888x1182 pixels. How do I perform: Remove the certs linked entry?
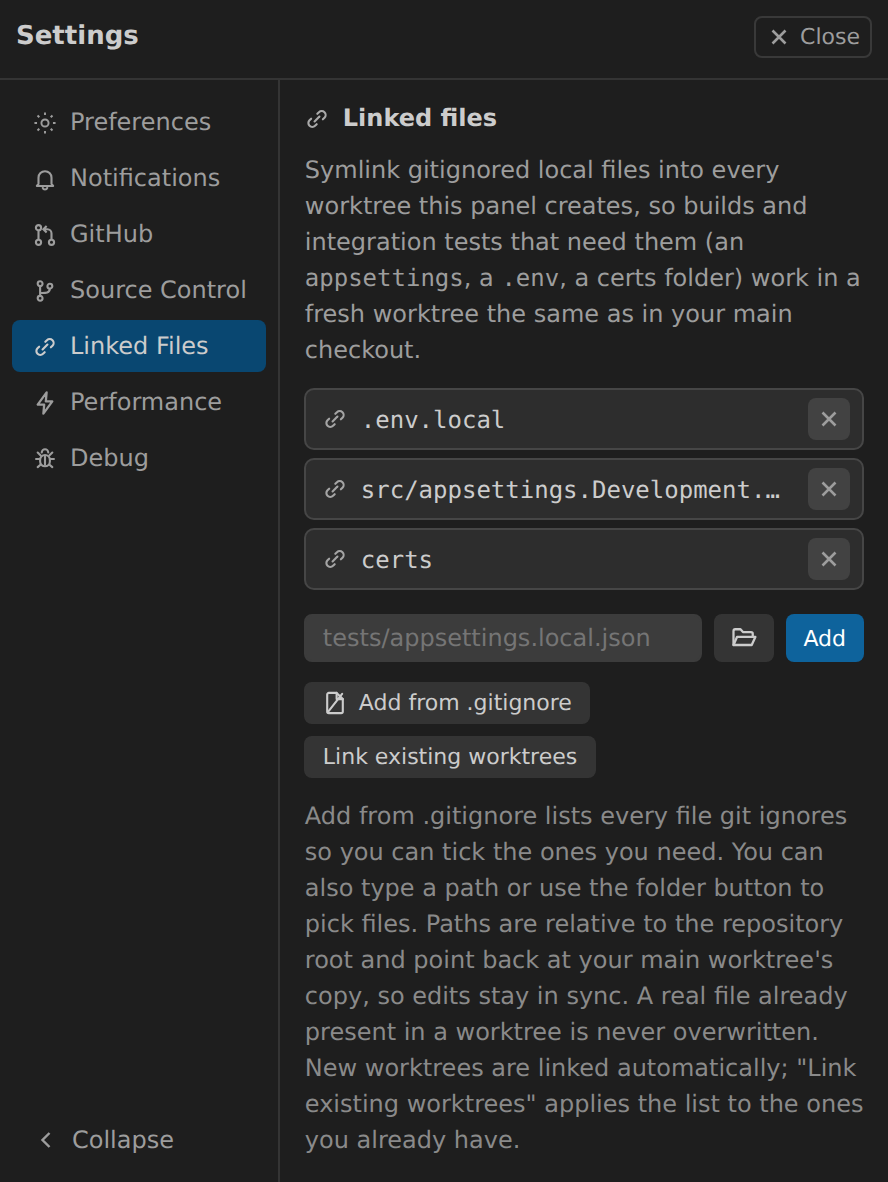[x=828, y=559]
